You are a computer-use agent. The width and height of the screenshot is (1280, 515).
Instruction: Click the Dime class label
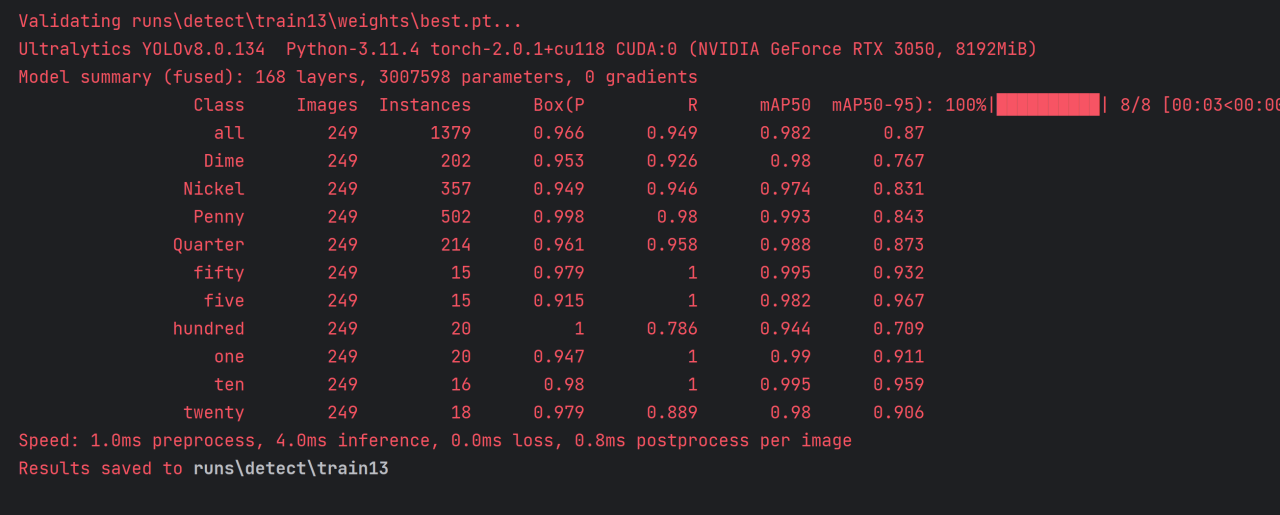point(224,161)
